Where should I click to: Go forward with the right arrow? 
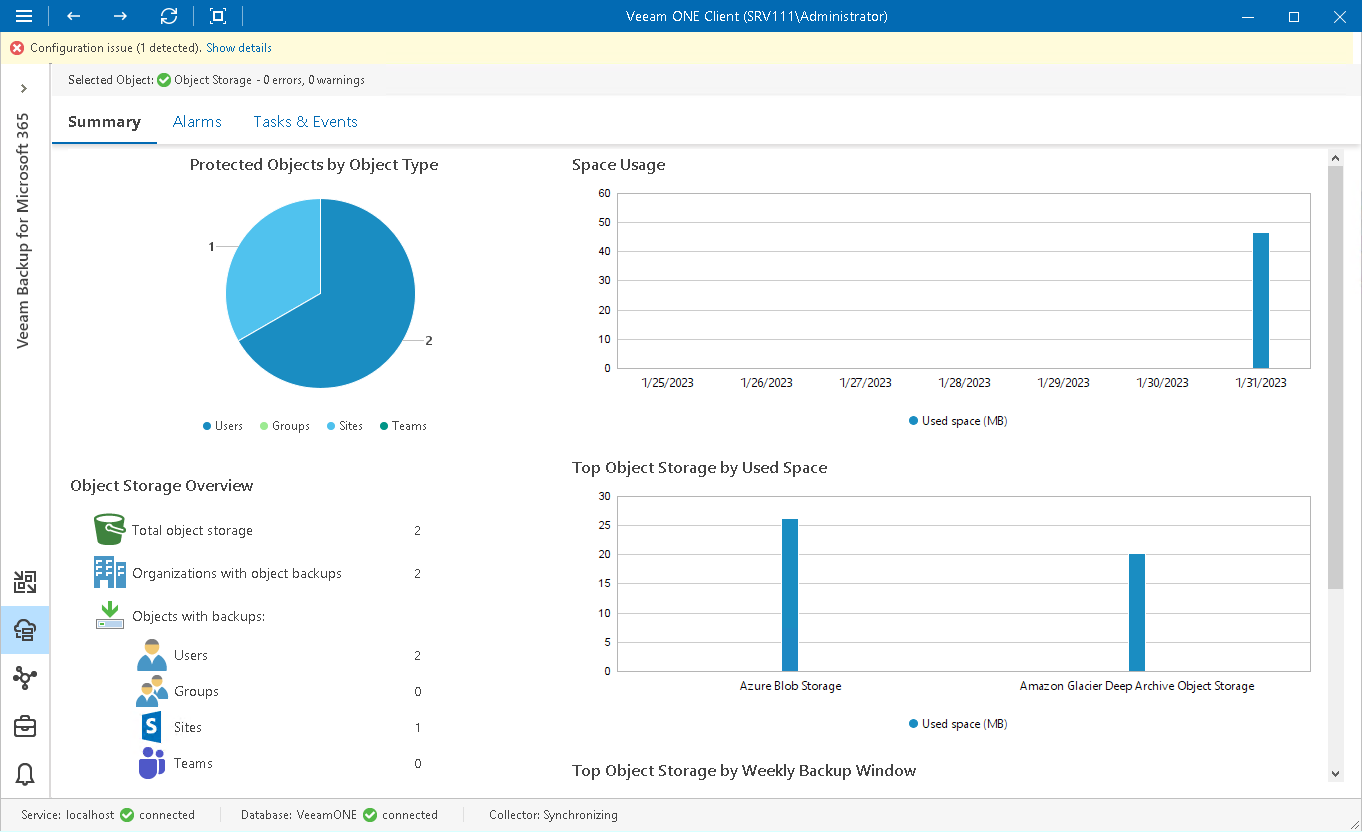tap(121, 16)
